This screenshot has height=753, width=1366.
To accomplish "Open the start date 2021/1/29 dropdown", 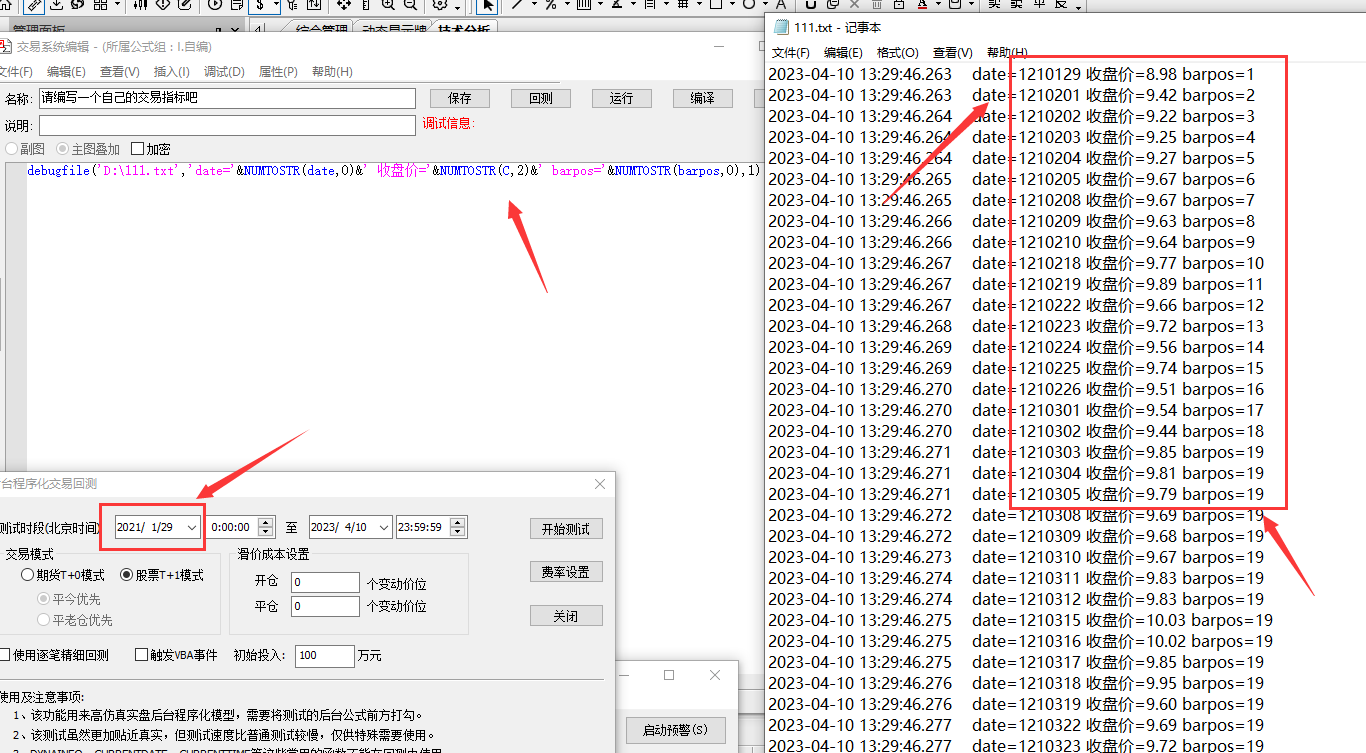I will pos(191,527).
